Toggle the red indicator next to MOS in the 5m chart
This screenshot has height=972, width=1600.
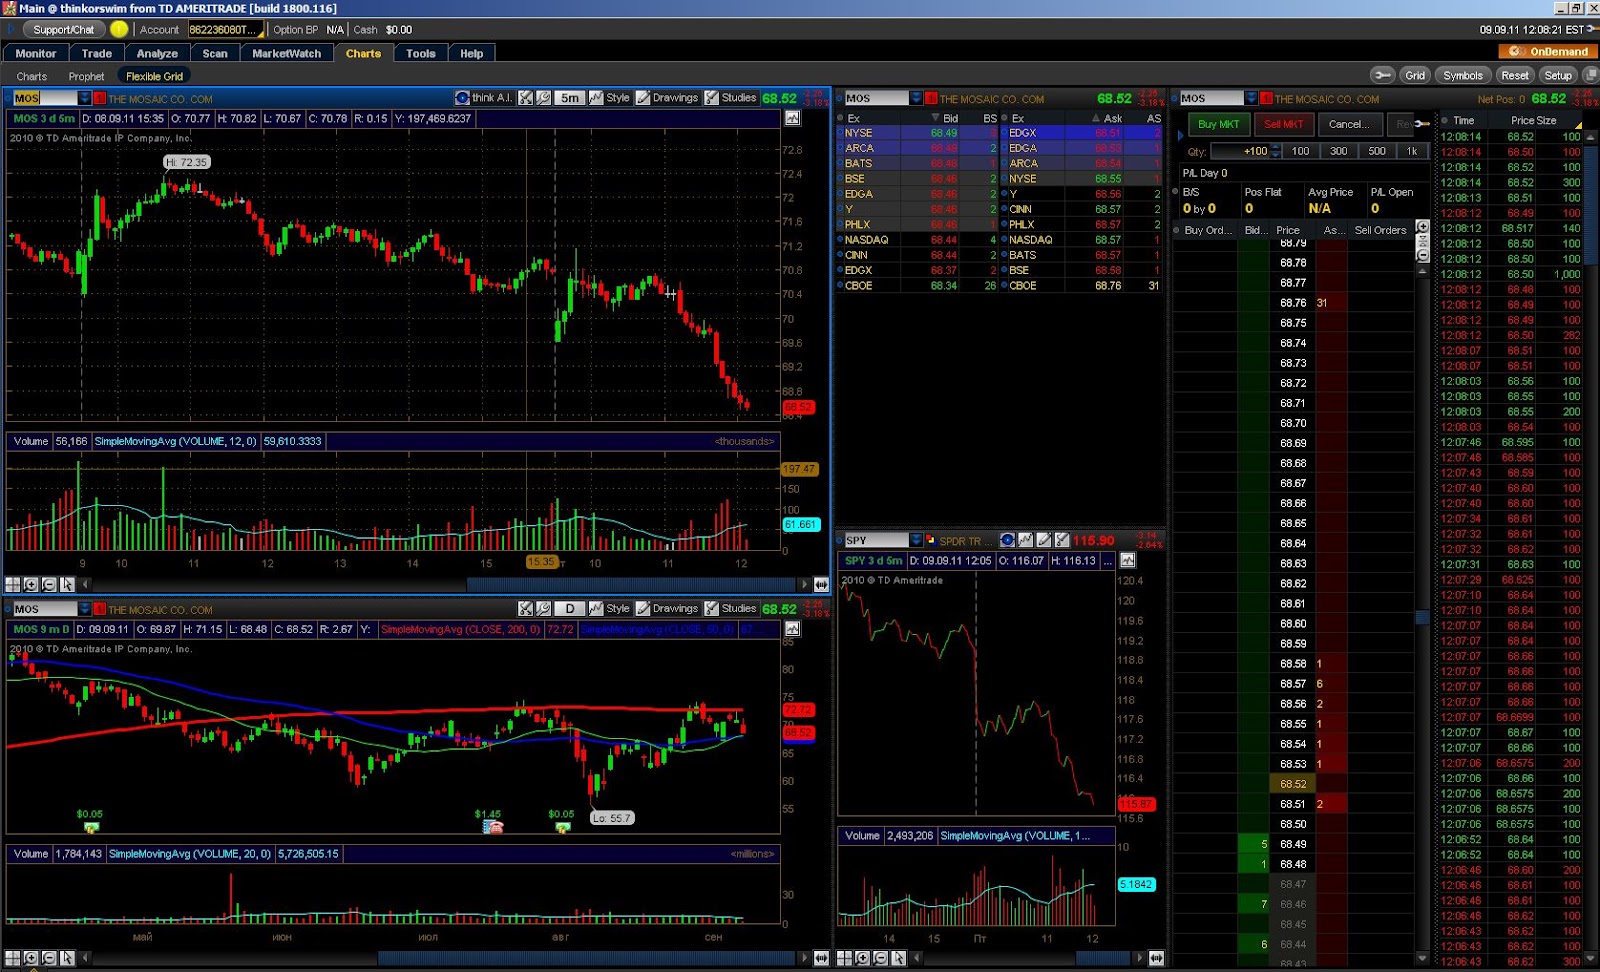[x=100, y=98]
